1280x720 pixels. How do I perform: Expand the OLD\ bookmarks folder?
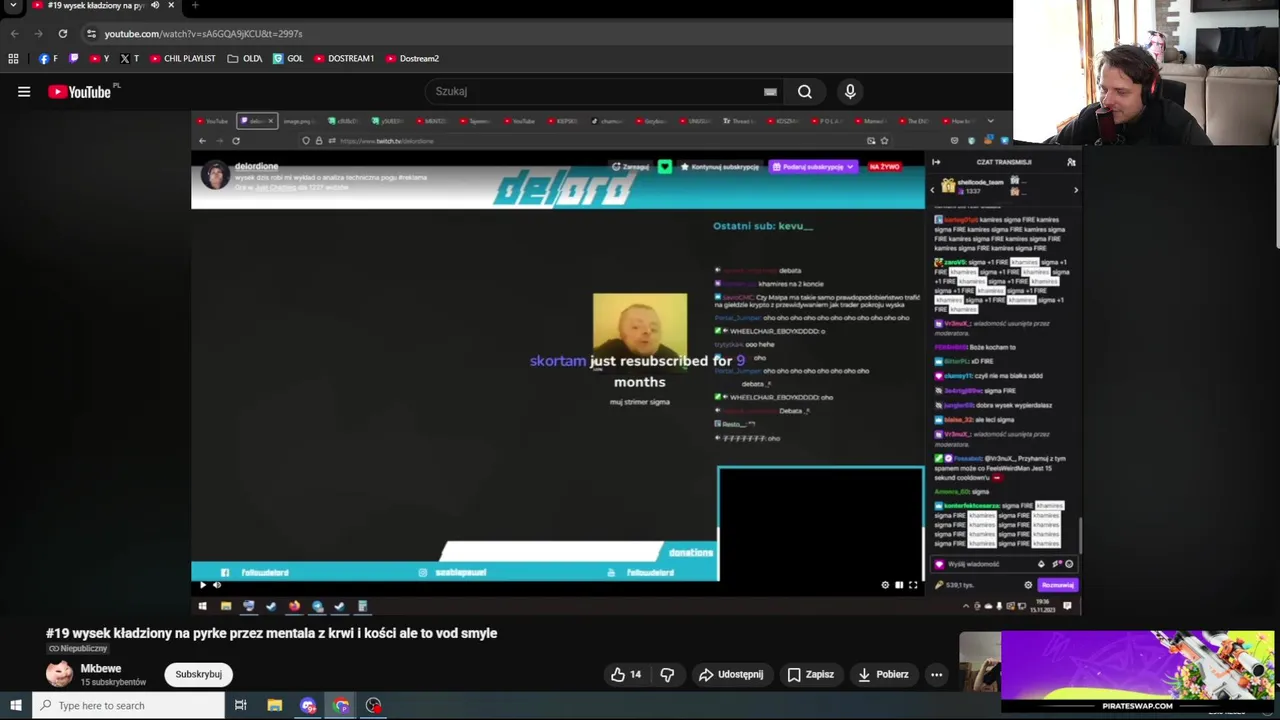[x=245, y=58]
